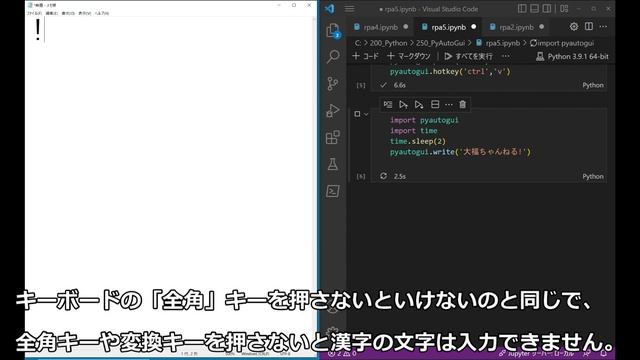The image size is (640, 360).
Task: Delete the cell with trash icon
Action: click(x=462, y=104)
